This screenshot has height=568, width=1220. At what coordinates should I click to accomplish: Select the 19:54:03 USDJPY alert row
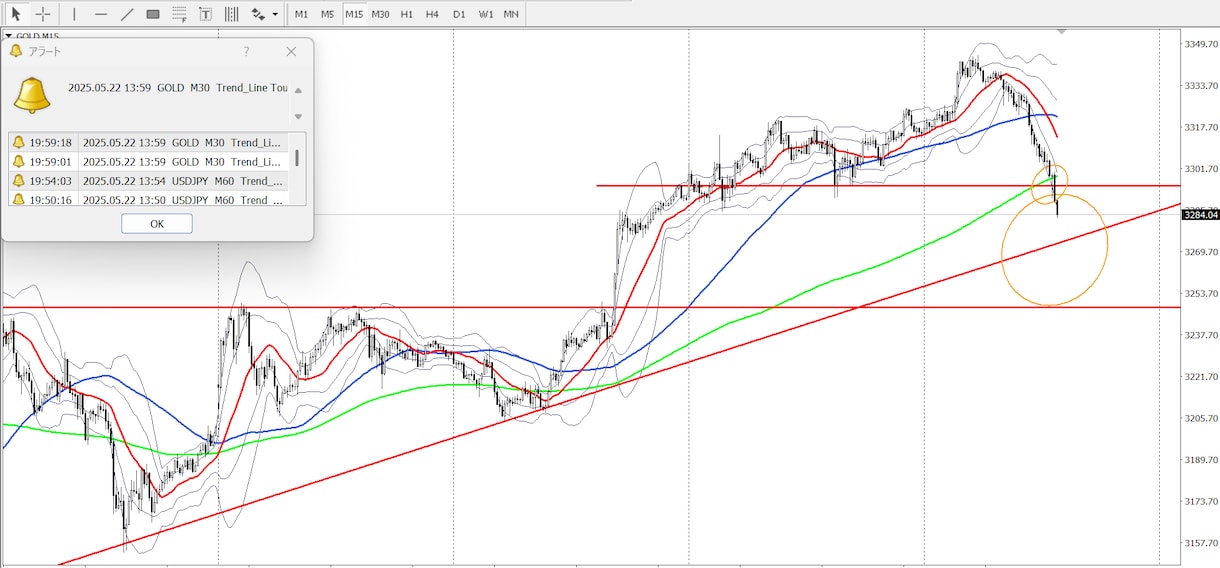pyautogui.click(x=148, y=180)
